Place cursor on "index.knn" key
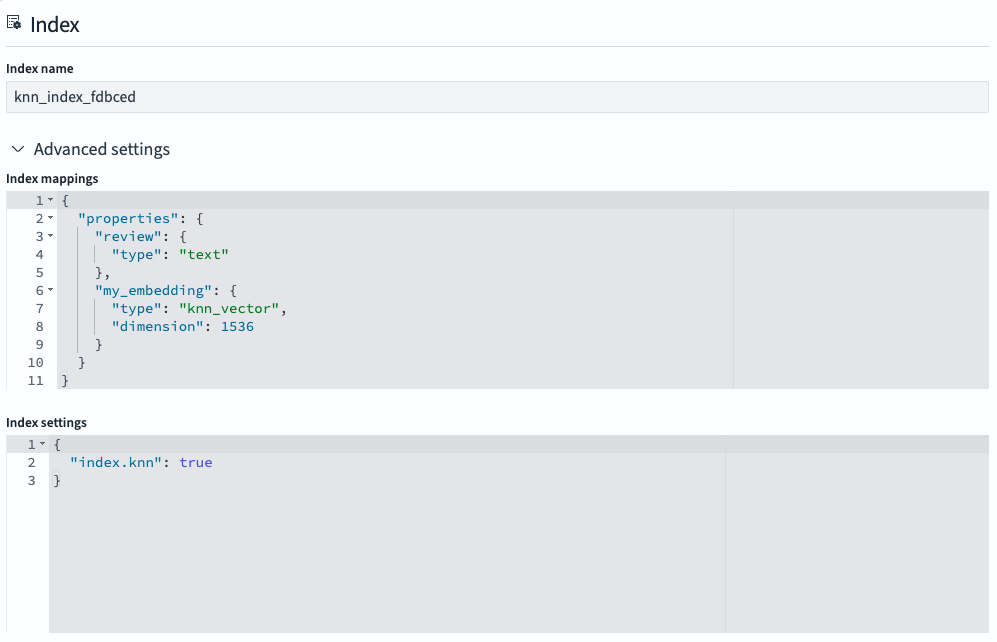Screen dimensions: 997x642 (117, 463)
